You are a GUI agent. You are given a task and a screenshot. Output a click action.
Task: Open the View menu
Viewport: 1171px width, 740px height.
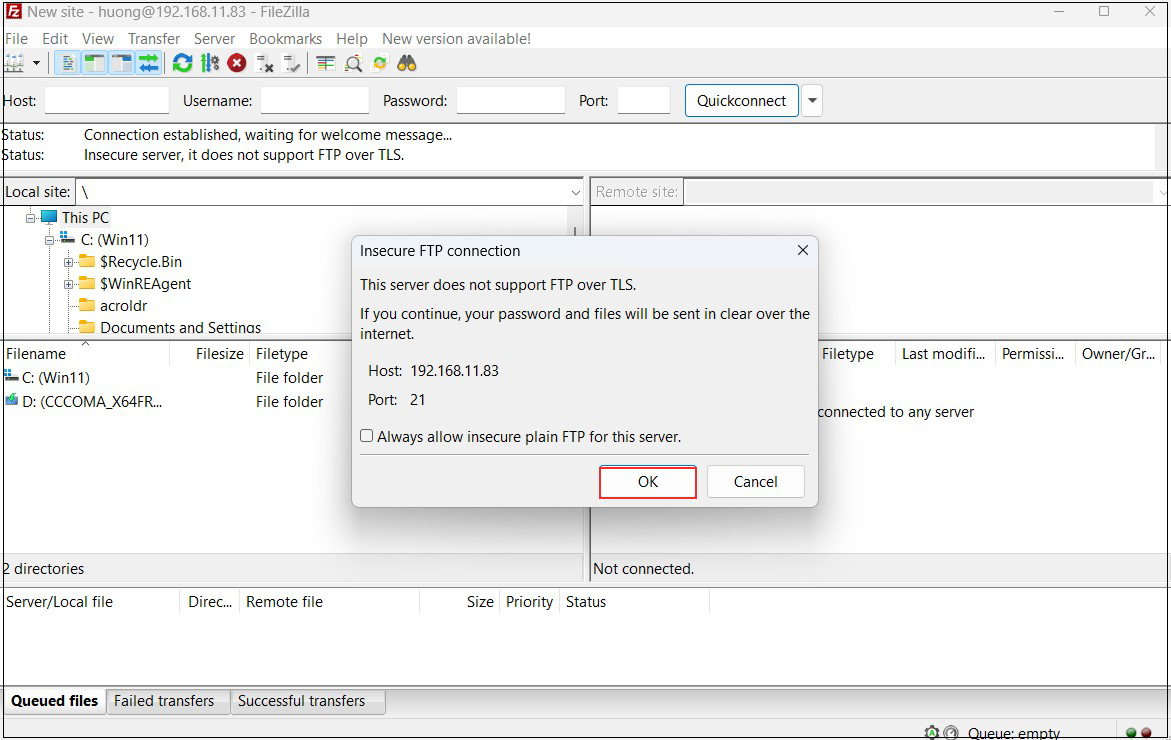(98, 39)
